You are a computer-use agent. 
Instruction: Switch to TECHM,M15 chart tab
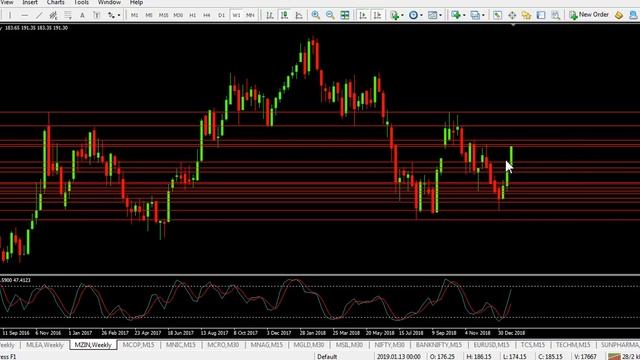click(x=573, y=345)
